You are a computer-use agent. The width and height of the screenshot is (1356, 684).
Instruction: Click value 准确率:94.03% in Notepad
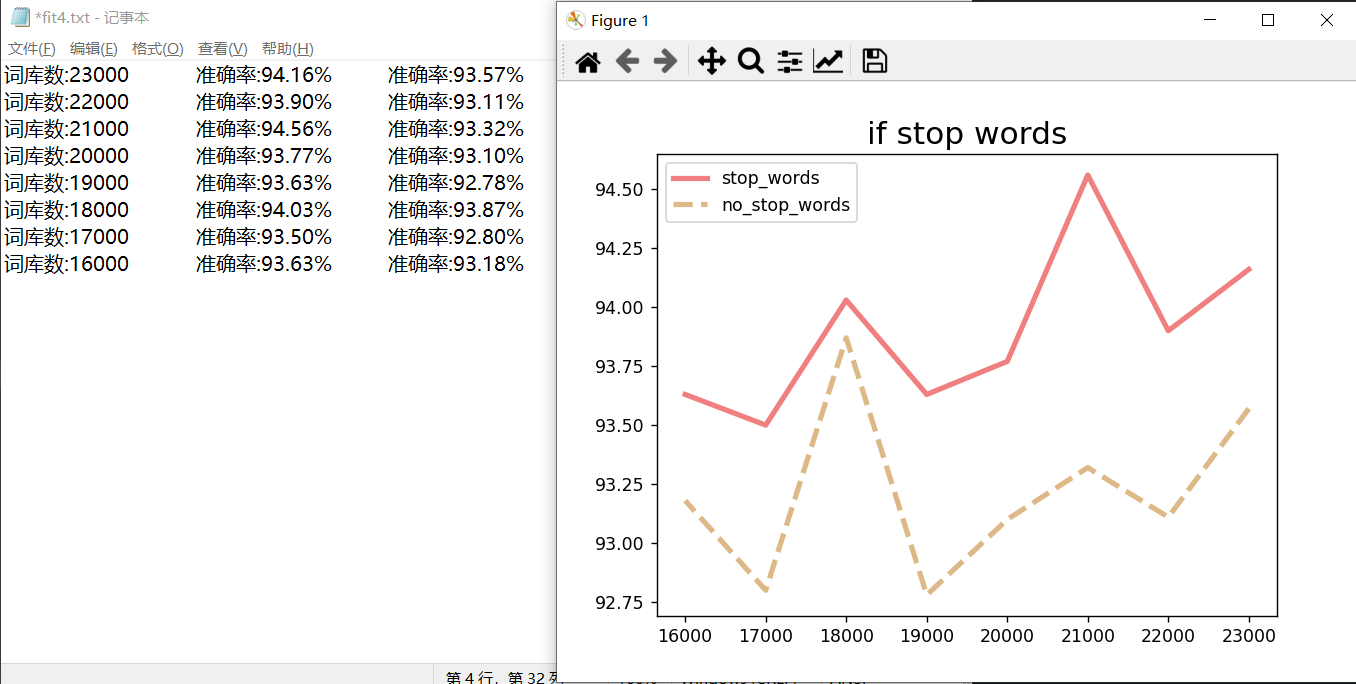coord(264,210)
